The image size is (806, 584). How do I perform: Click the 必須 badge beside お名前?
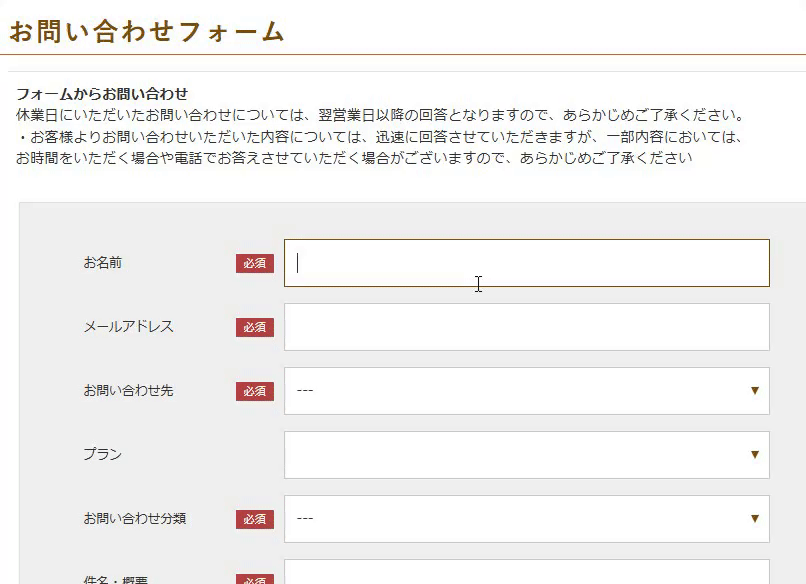tap(255, 263)
